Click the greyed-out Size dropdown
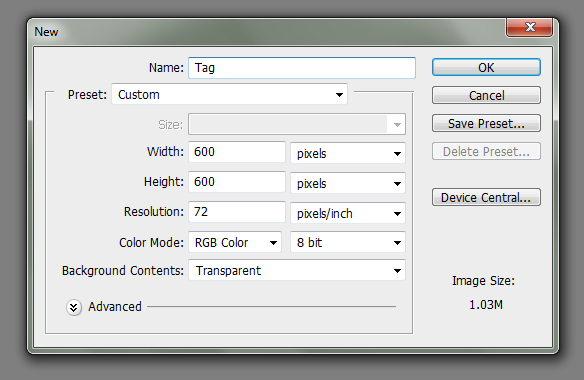The image size is (584, 380). click(x=297, y=124)
